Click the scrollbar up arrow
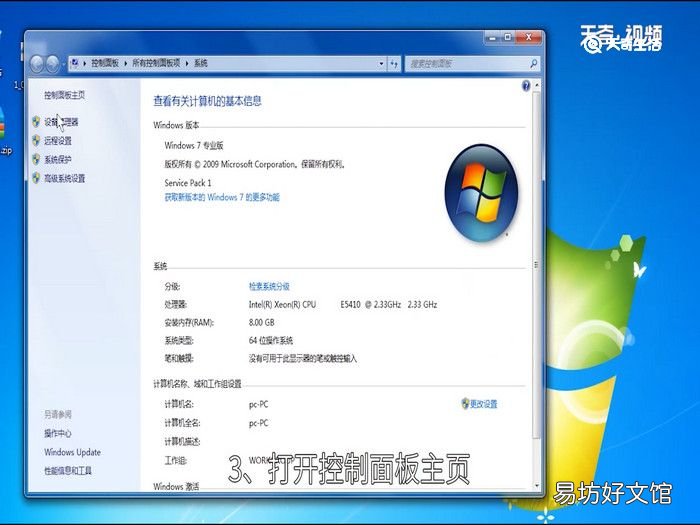 click(x=537, y=85)
